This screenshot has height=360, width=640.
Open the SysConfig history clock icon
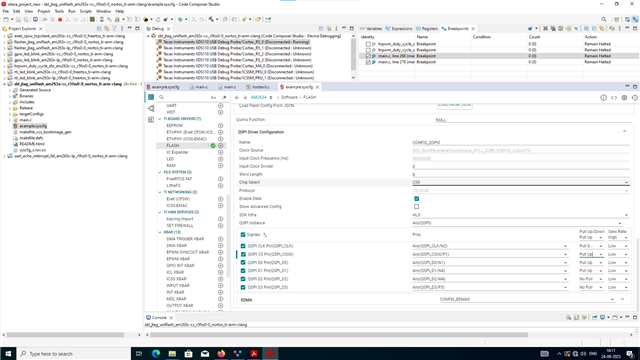(635, 98)
